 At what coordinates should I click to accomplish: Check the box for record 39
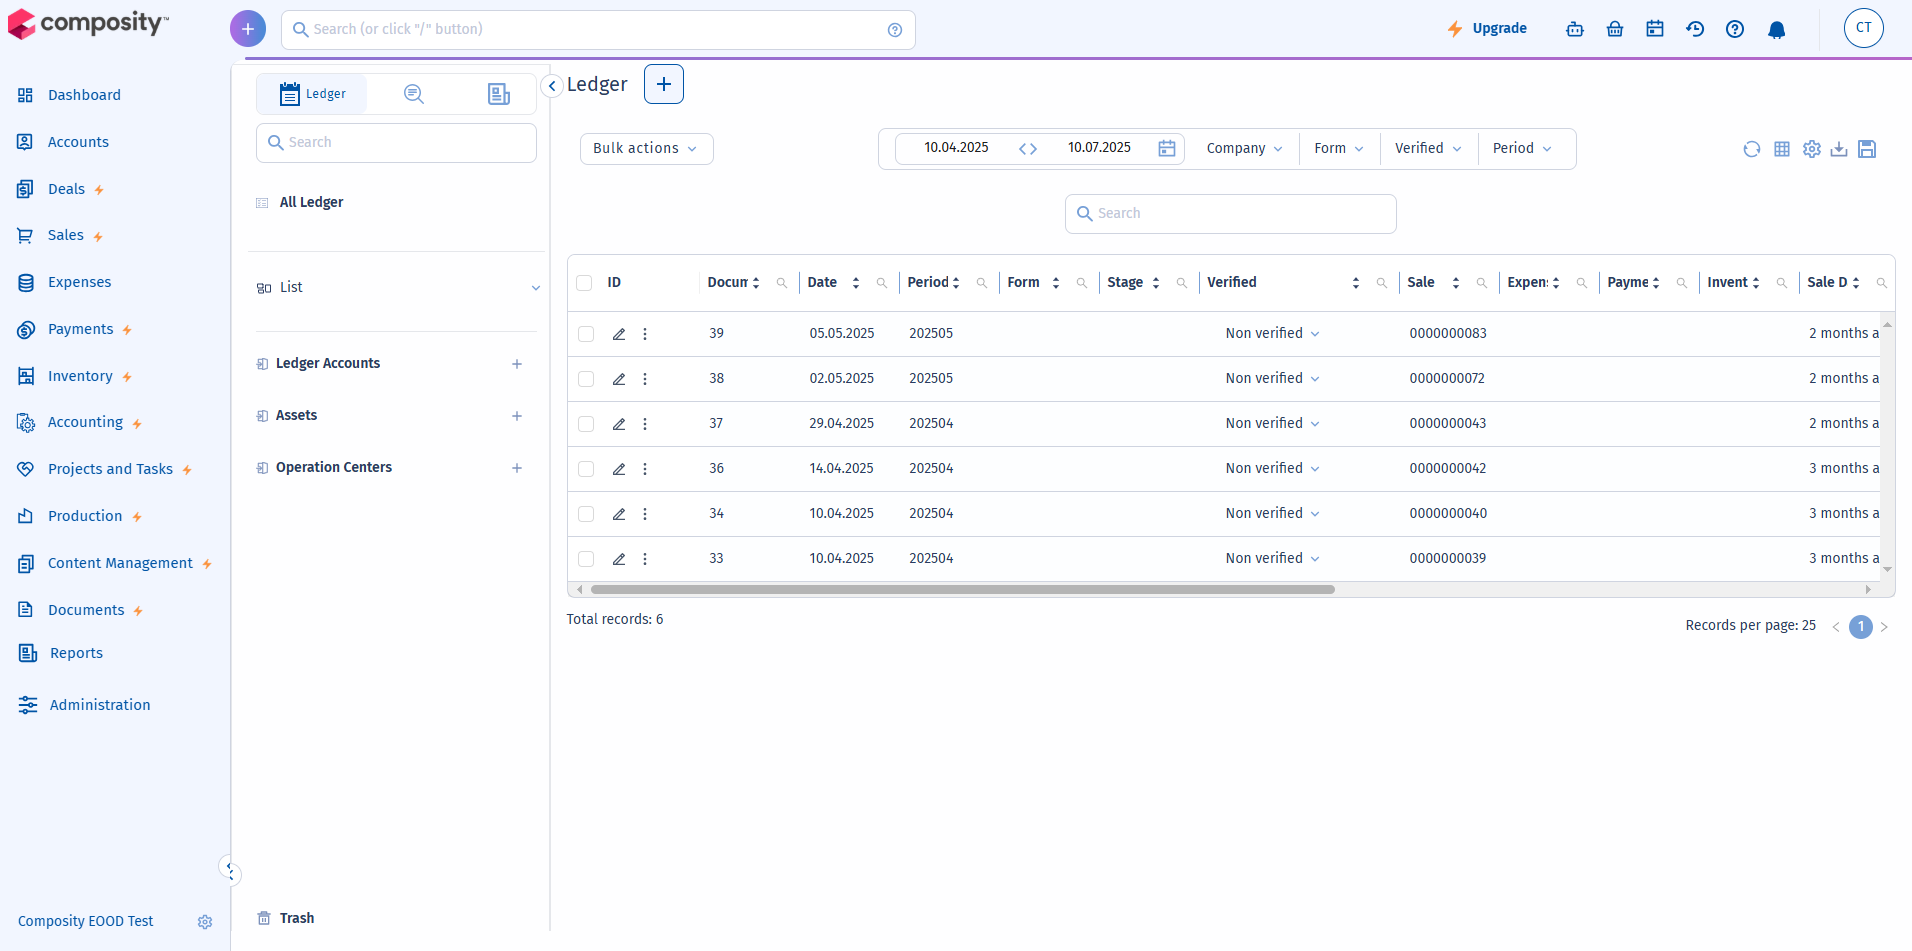(x=586, y=334)
